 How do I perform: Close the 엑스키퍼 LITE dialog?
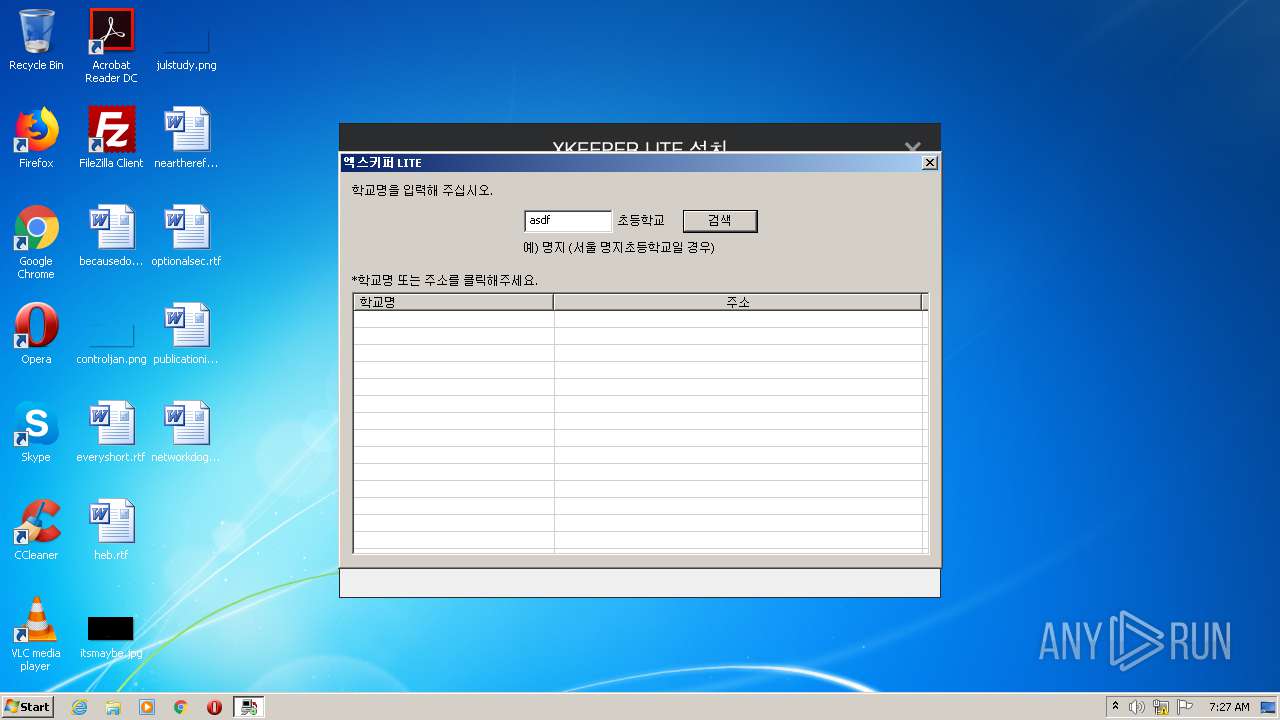click(x=929, y=163)
